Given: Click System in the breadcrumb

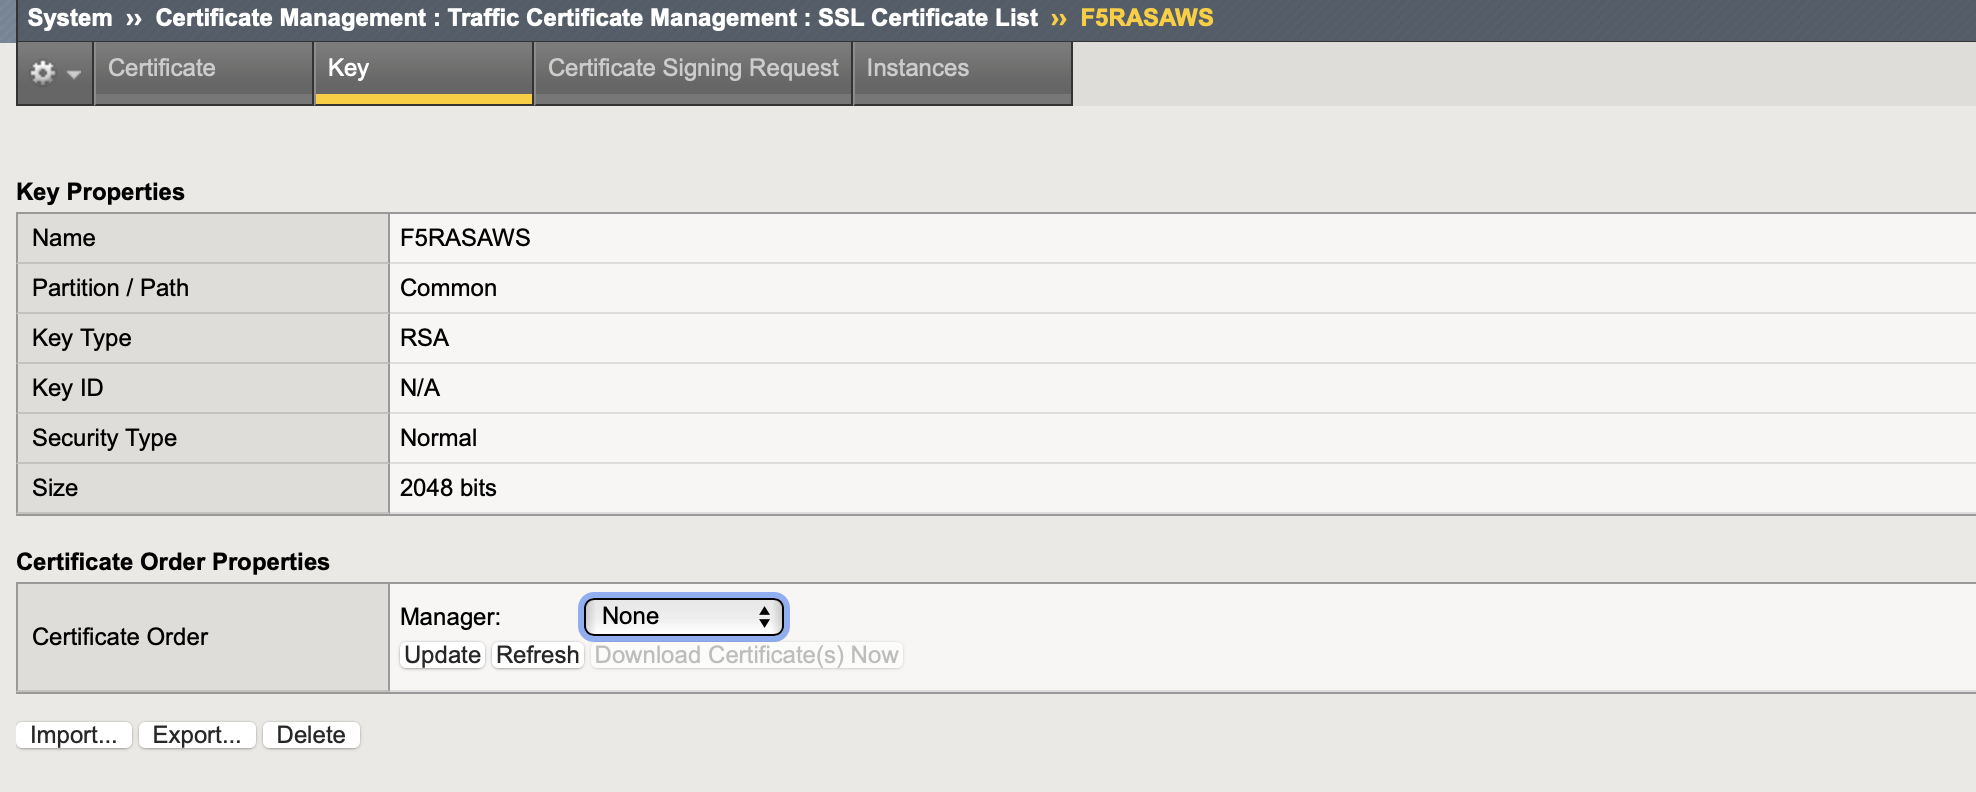Looking at the screenshot, I should coord(70,18).
